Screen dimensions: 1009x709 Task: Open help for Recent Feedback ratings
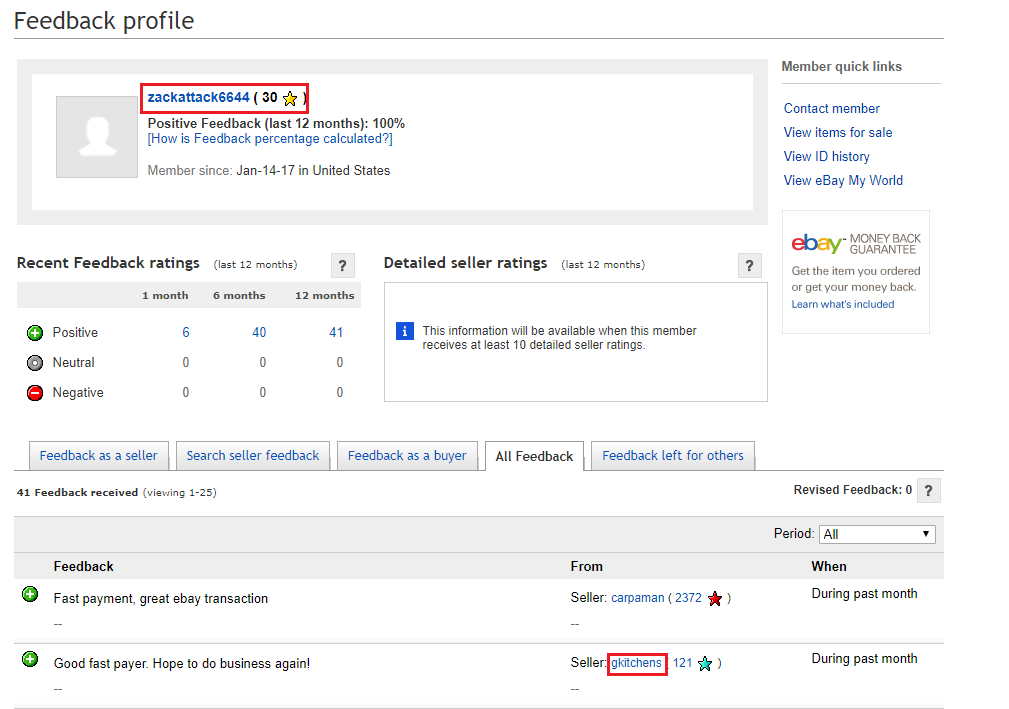coord(342,265)
